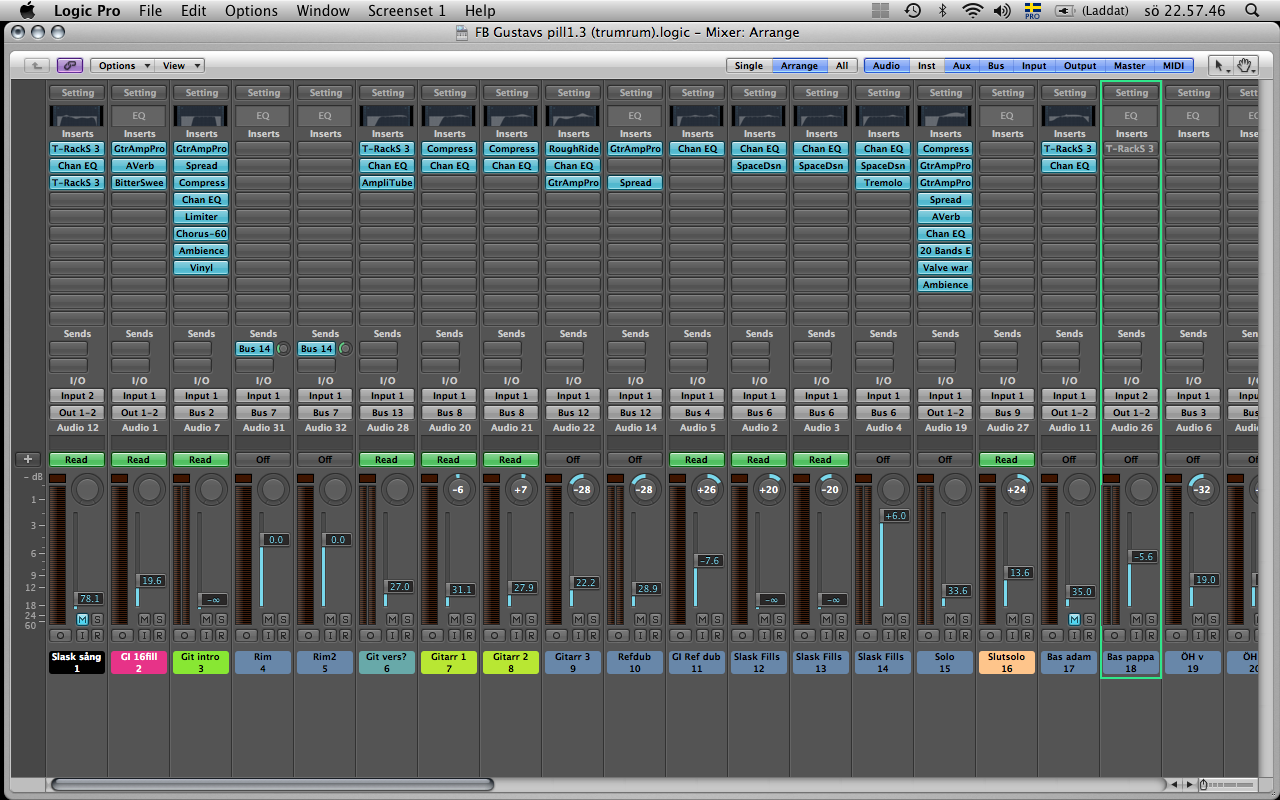Open the RoughRide insert on Gitarr 3 channel
This screenshot has height=800, width=1280.
(x=573, y=149)
